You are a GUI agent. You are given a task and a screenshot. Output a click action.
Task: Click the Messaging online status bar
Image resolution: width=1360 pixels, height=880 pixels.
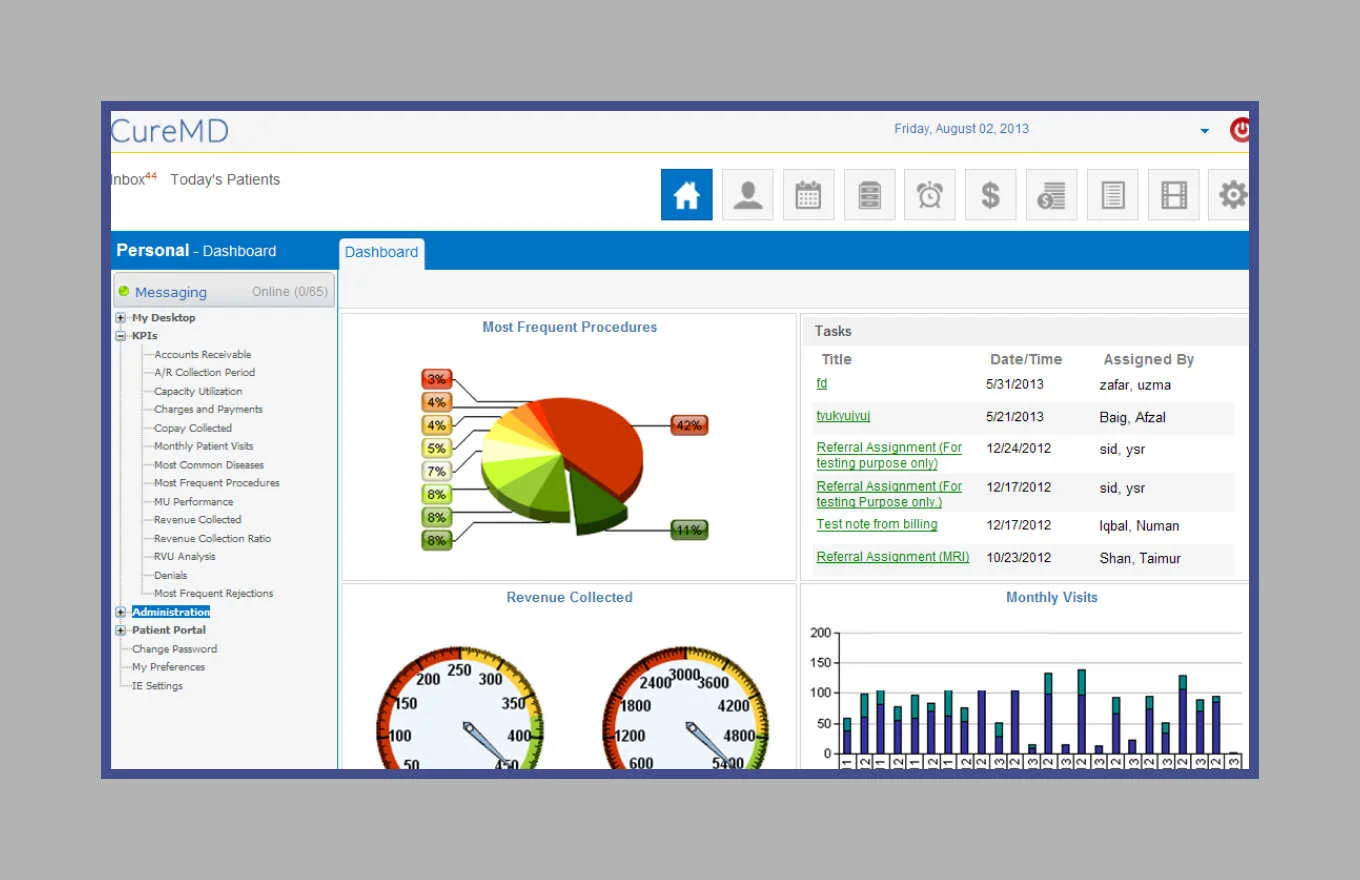(x=223, y=292)
